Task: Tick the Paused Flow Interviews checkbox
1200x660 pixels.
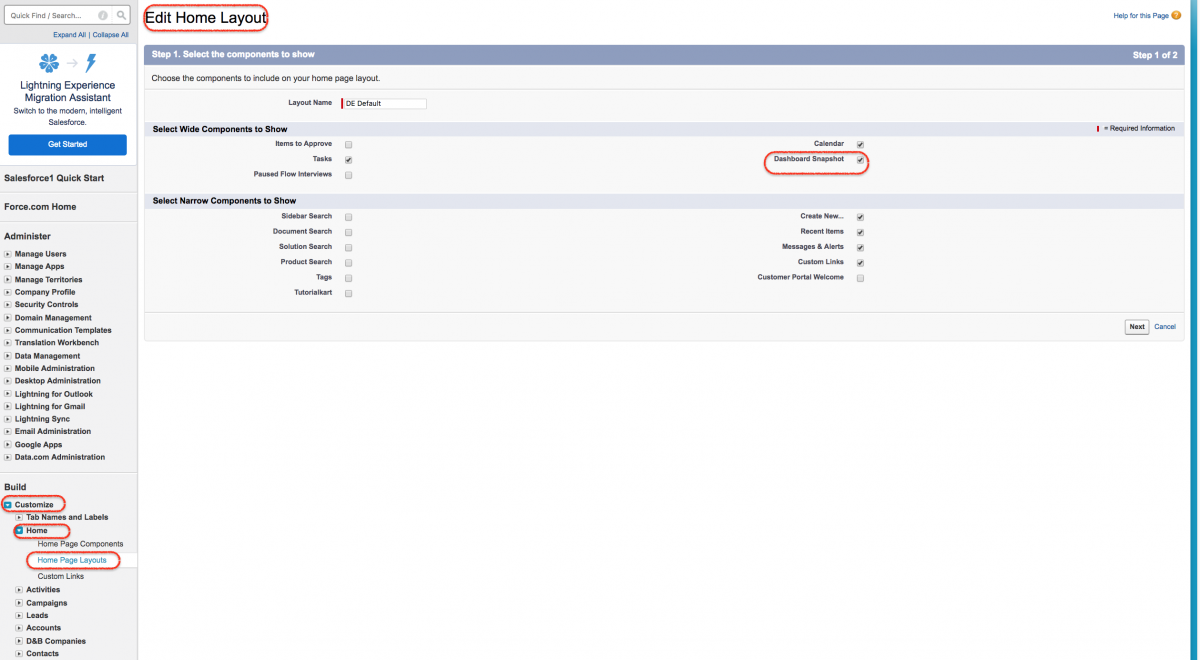Action: [x=349, y=175]
